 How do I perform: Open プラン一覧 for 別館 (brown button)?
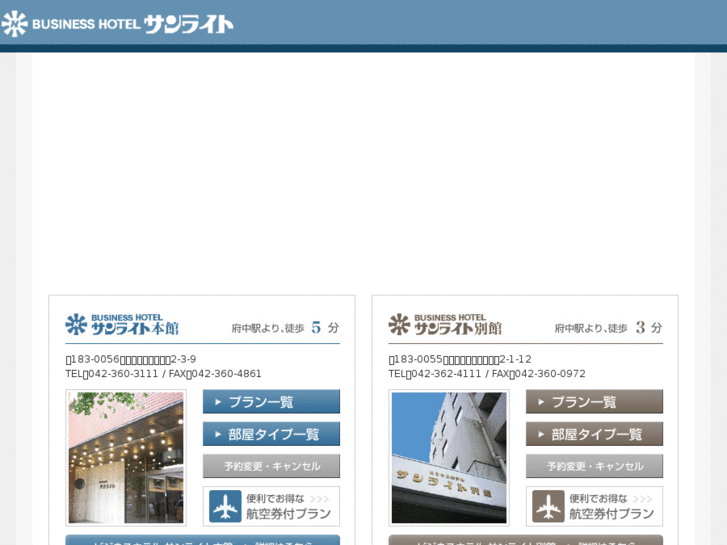point(594,402)
